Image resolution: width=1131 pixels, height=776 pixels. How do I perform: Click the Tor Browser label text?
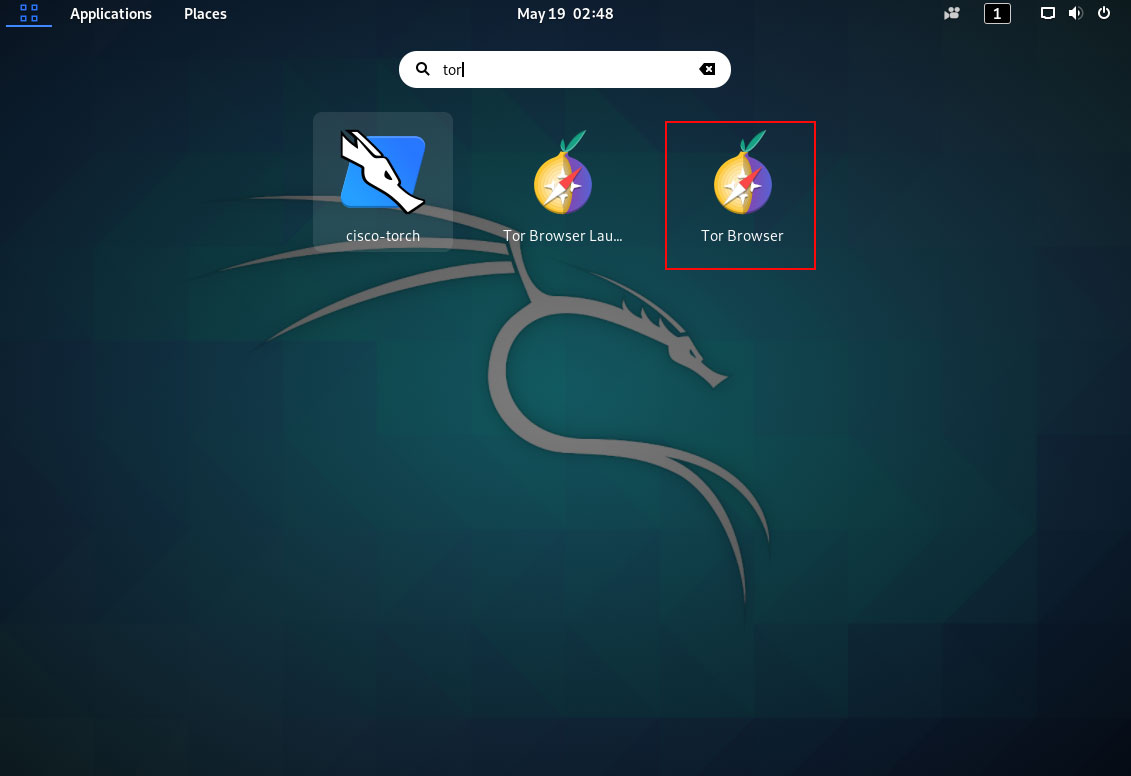coord(742,236)
